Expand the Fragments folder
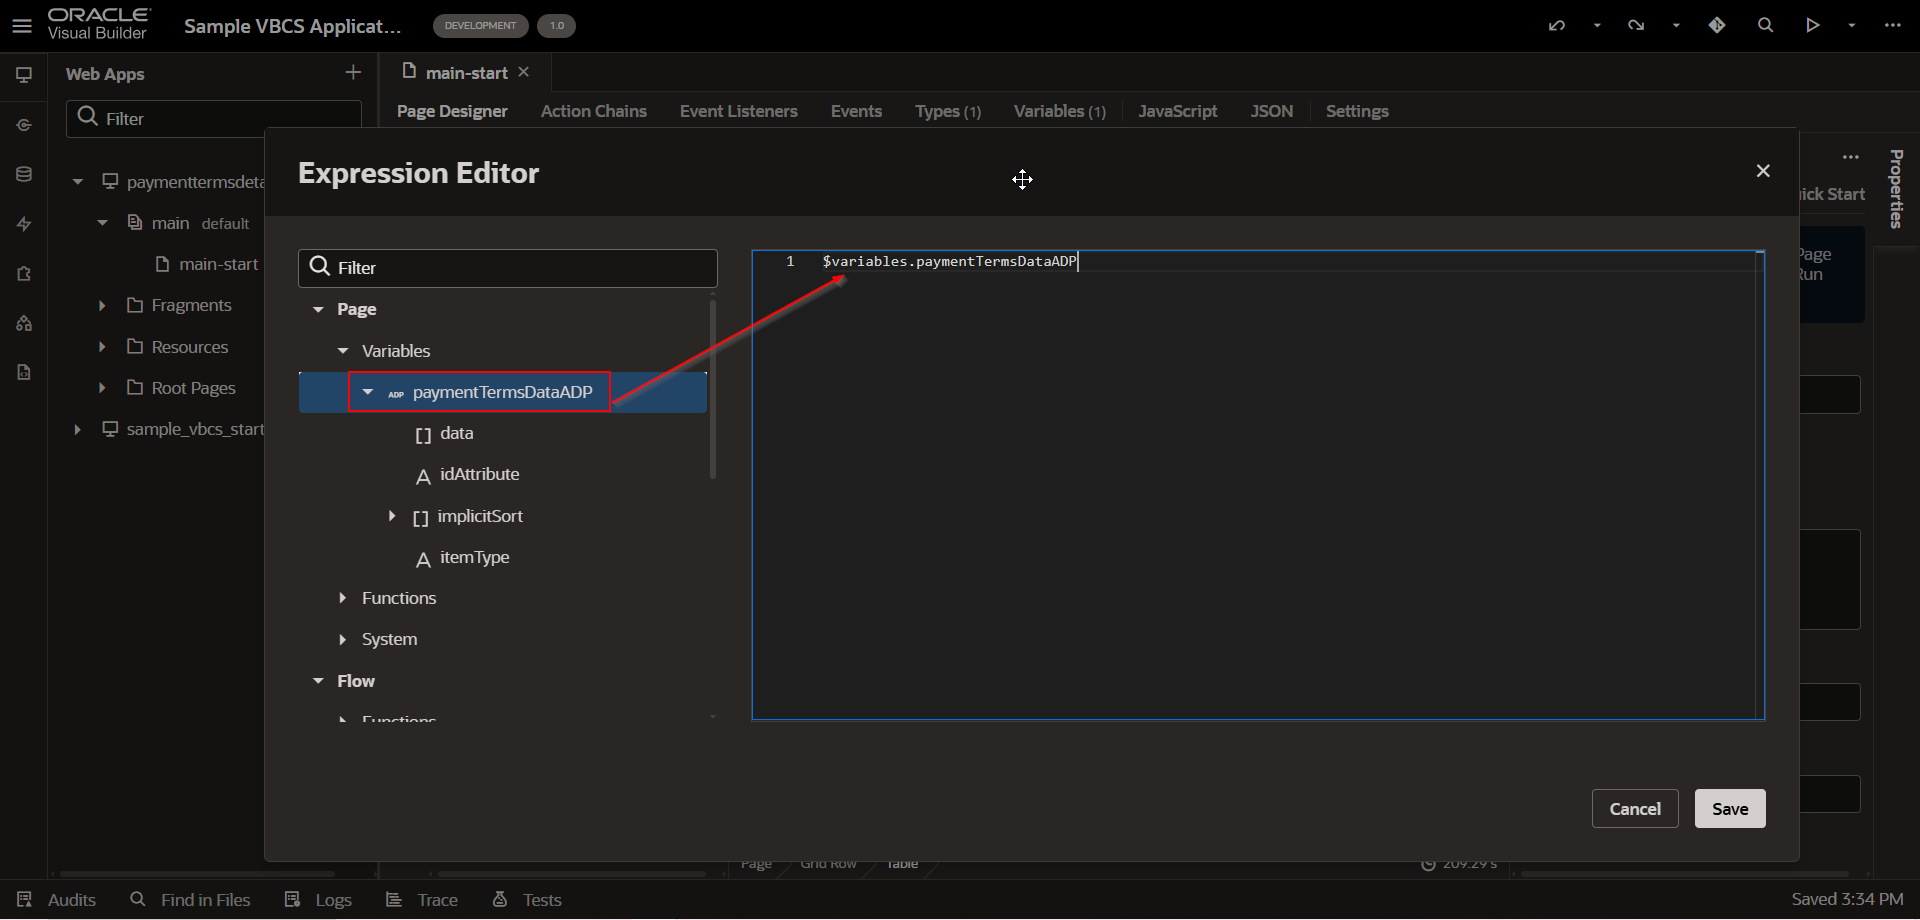Image resolution: width=1920 pixels, height=920 pixels. [x=102, y=305]
